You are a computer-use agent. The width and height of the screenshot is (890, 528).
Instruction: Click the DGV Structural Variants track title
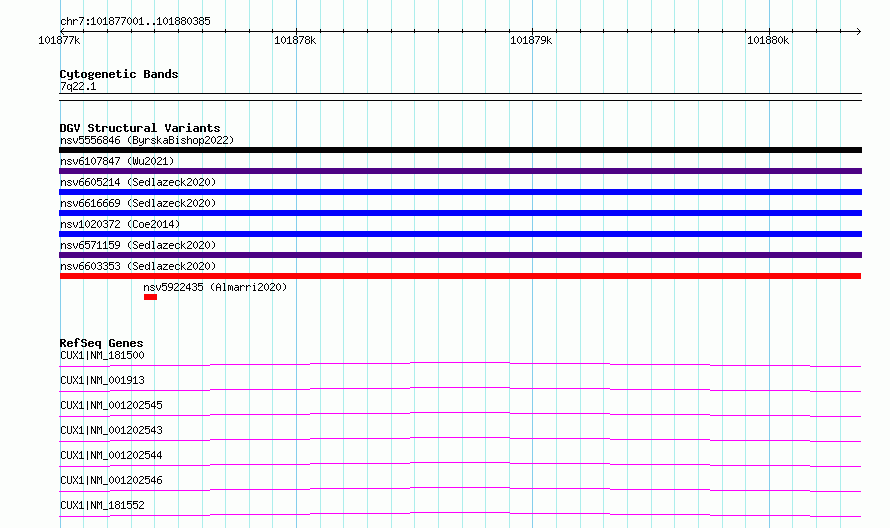point(140,128)
